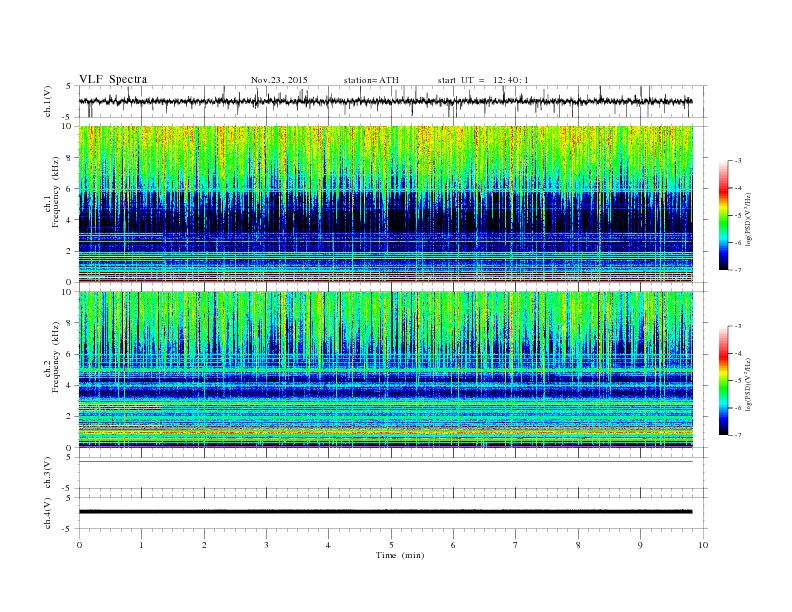Click the ch.2 spectrogram plot
The height and width of the screenshot is (612, 792).
386,370
